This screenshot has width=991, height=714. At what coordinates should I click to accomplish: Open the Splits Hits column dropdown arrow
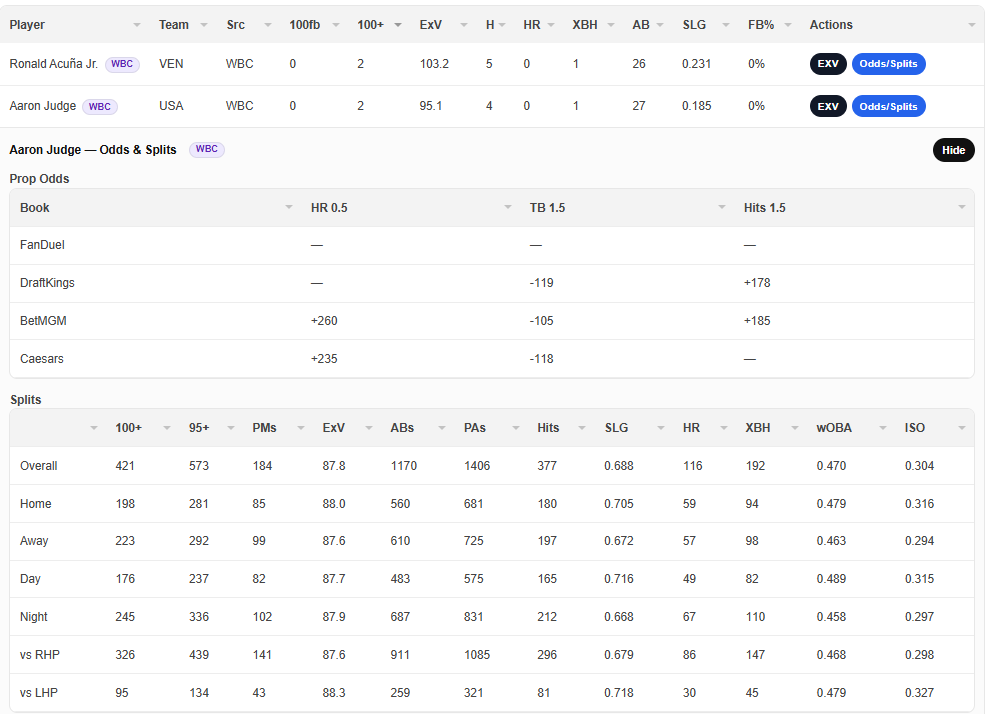pyautogui.click(x=583, y=428)
